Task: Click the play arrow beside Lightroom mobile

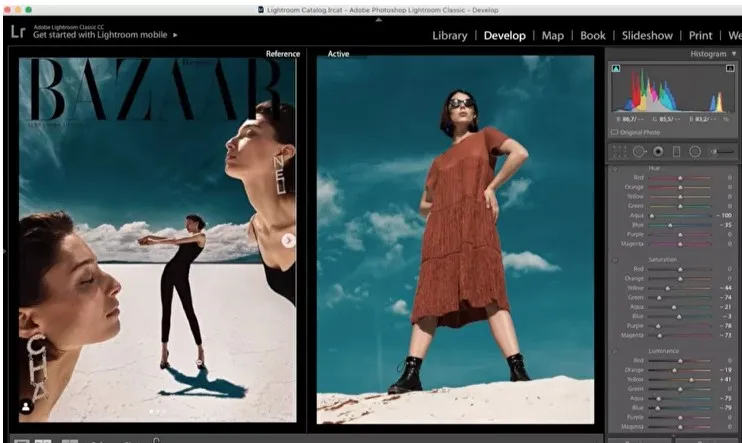Action: 175,35
